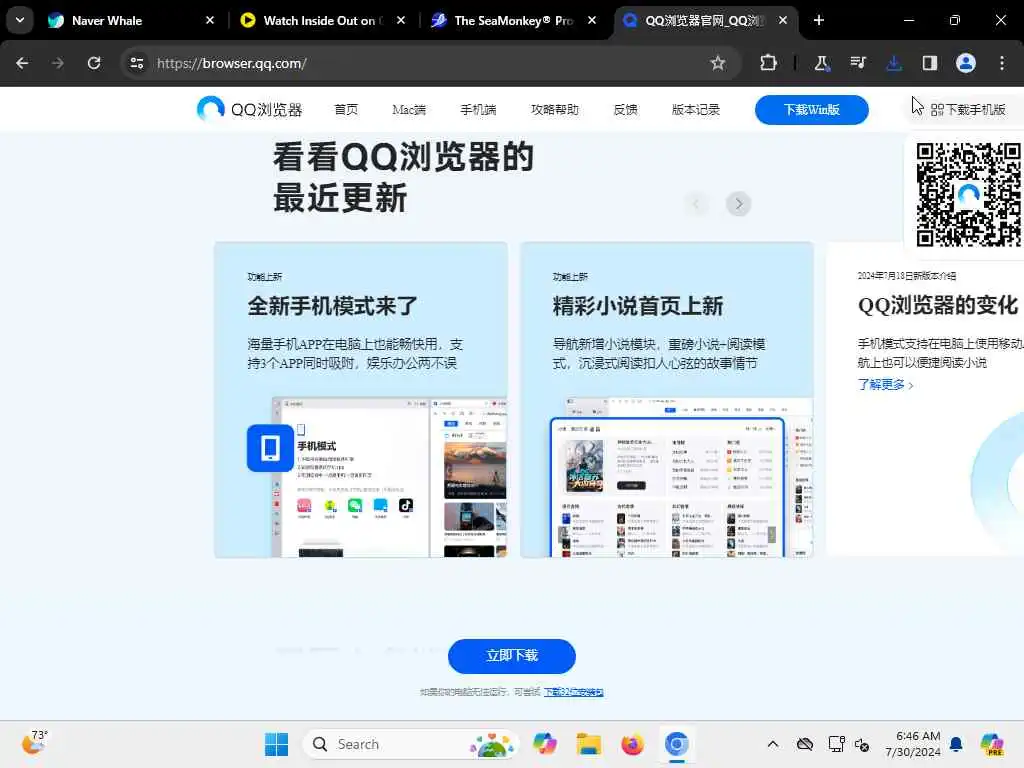
Task: Click the 立即下载 button
Action: (512, 656)
